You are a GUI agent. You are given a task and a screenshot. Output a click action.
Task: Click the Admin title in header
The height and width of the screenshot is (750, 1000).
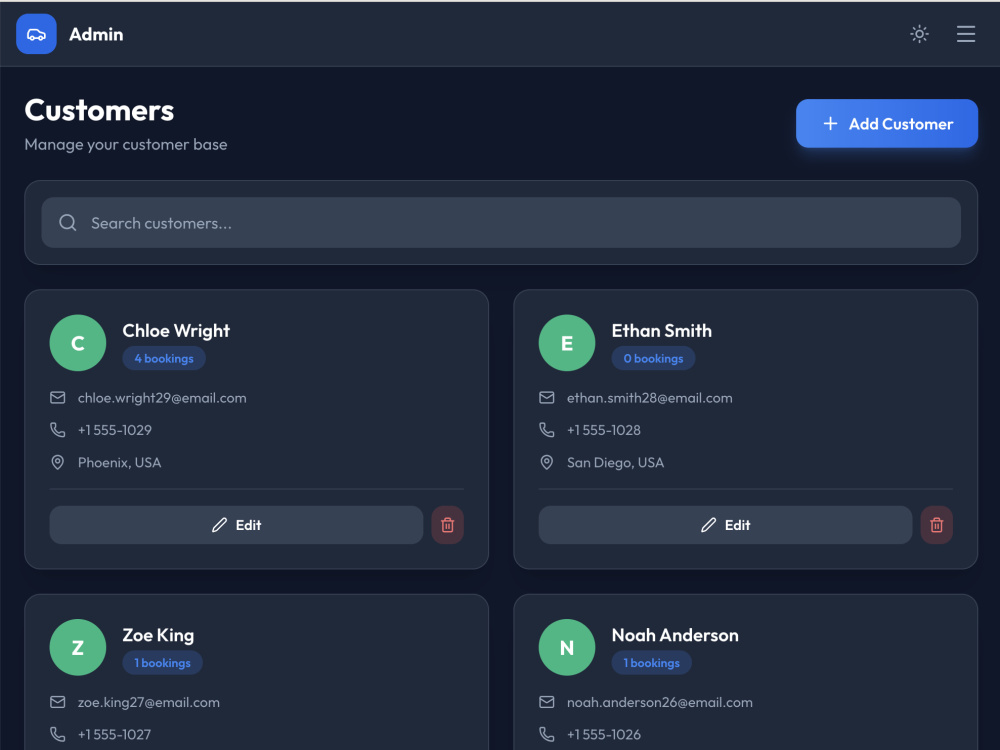tap(96, 34)
